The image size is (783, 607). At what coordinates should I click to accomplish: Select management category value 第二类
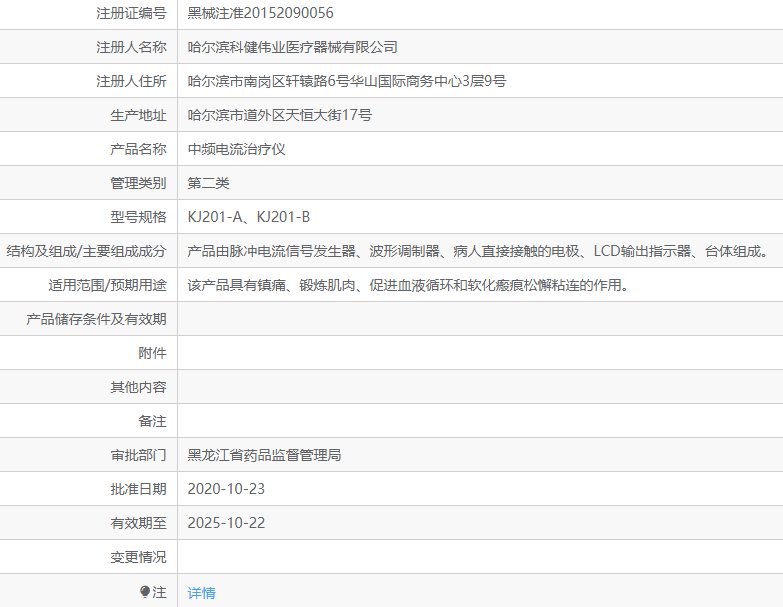208,183
